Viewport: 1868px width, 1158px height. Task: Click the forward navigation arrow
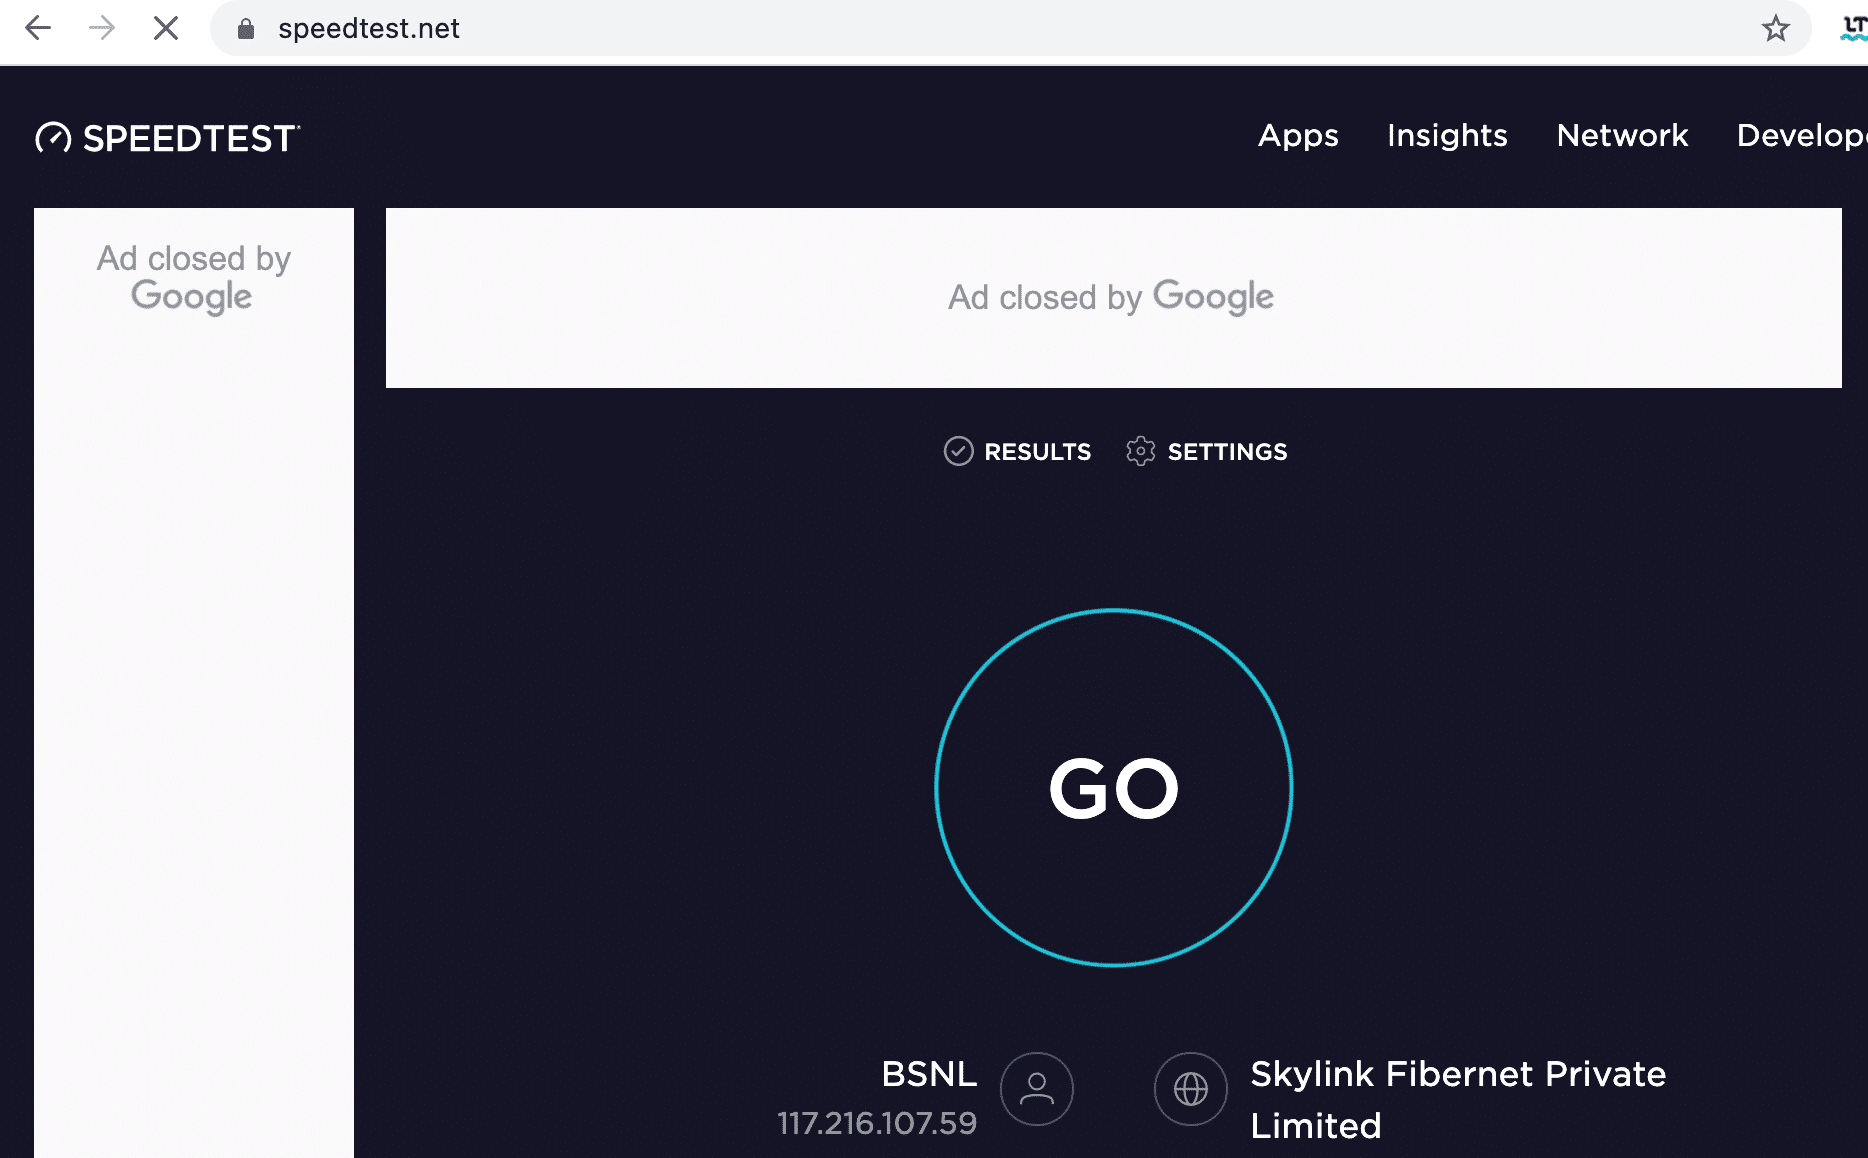101,28
